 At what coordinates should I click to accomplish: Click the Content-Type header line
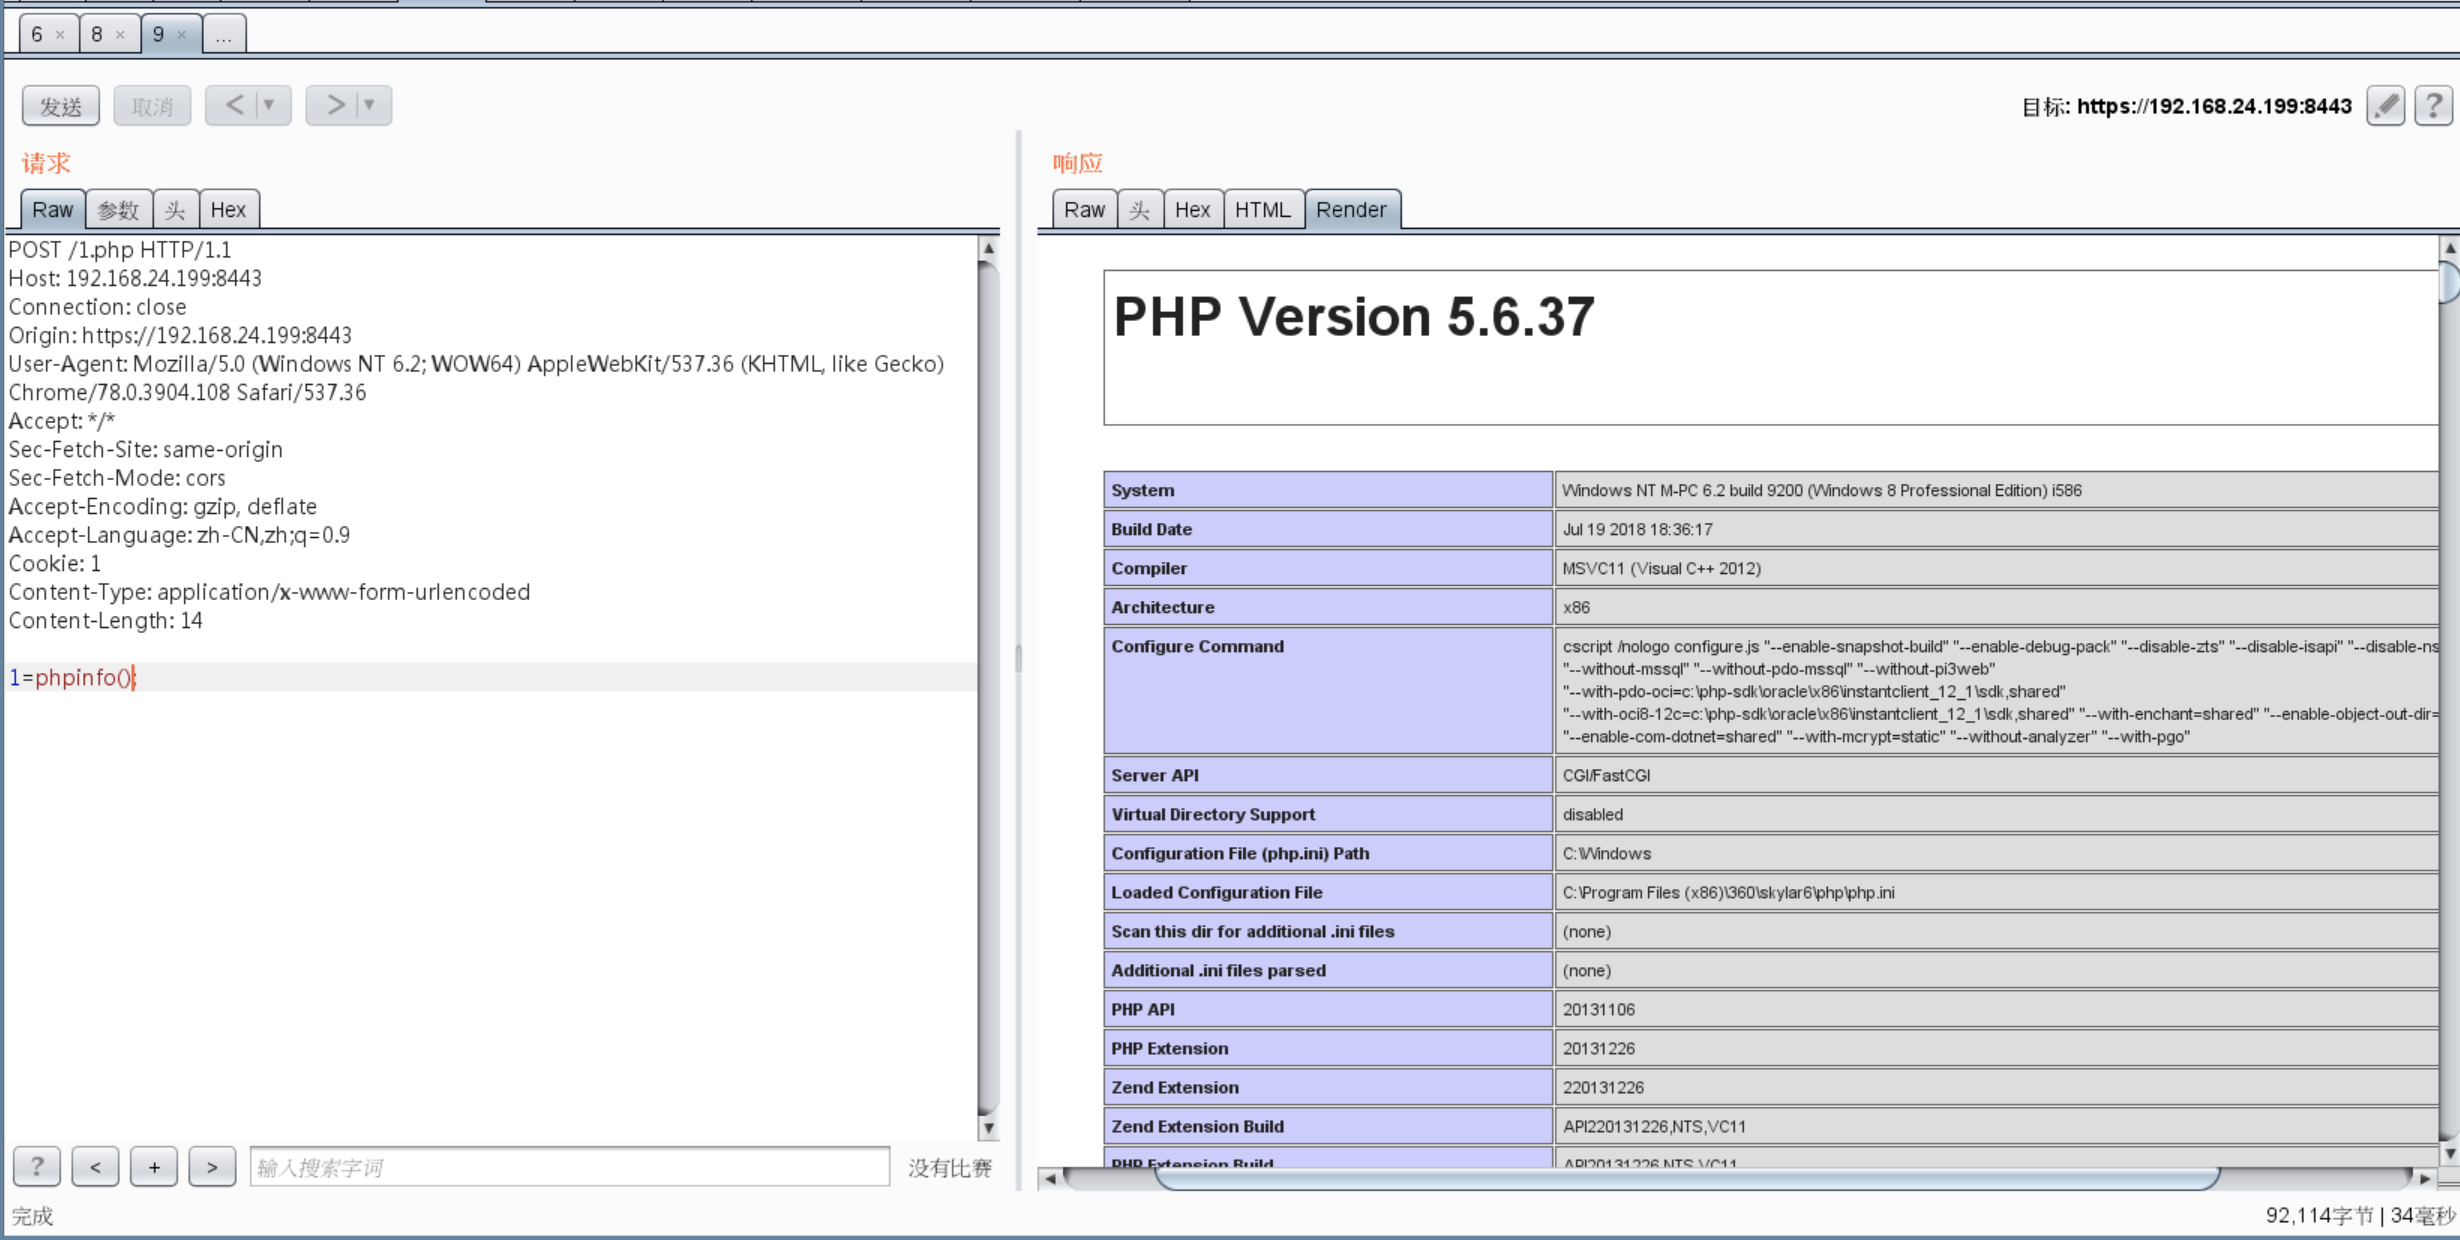coord(269,591)
